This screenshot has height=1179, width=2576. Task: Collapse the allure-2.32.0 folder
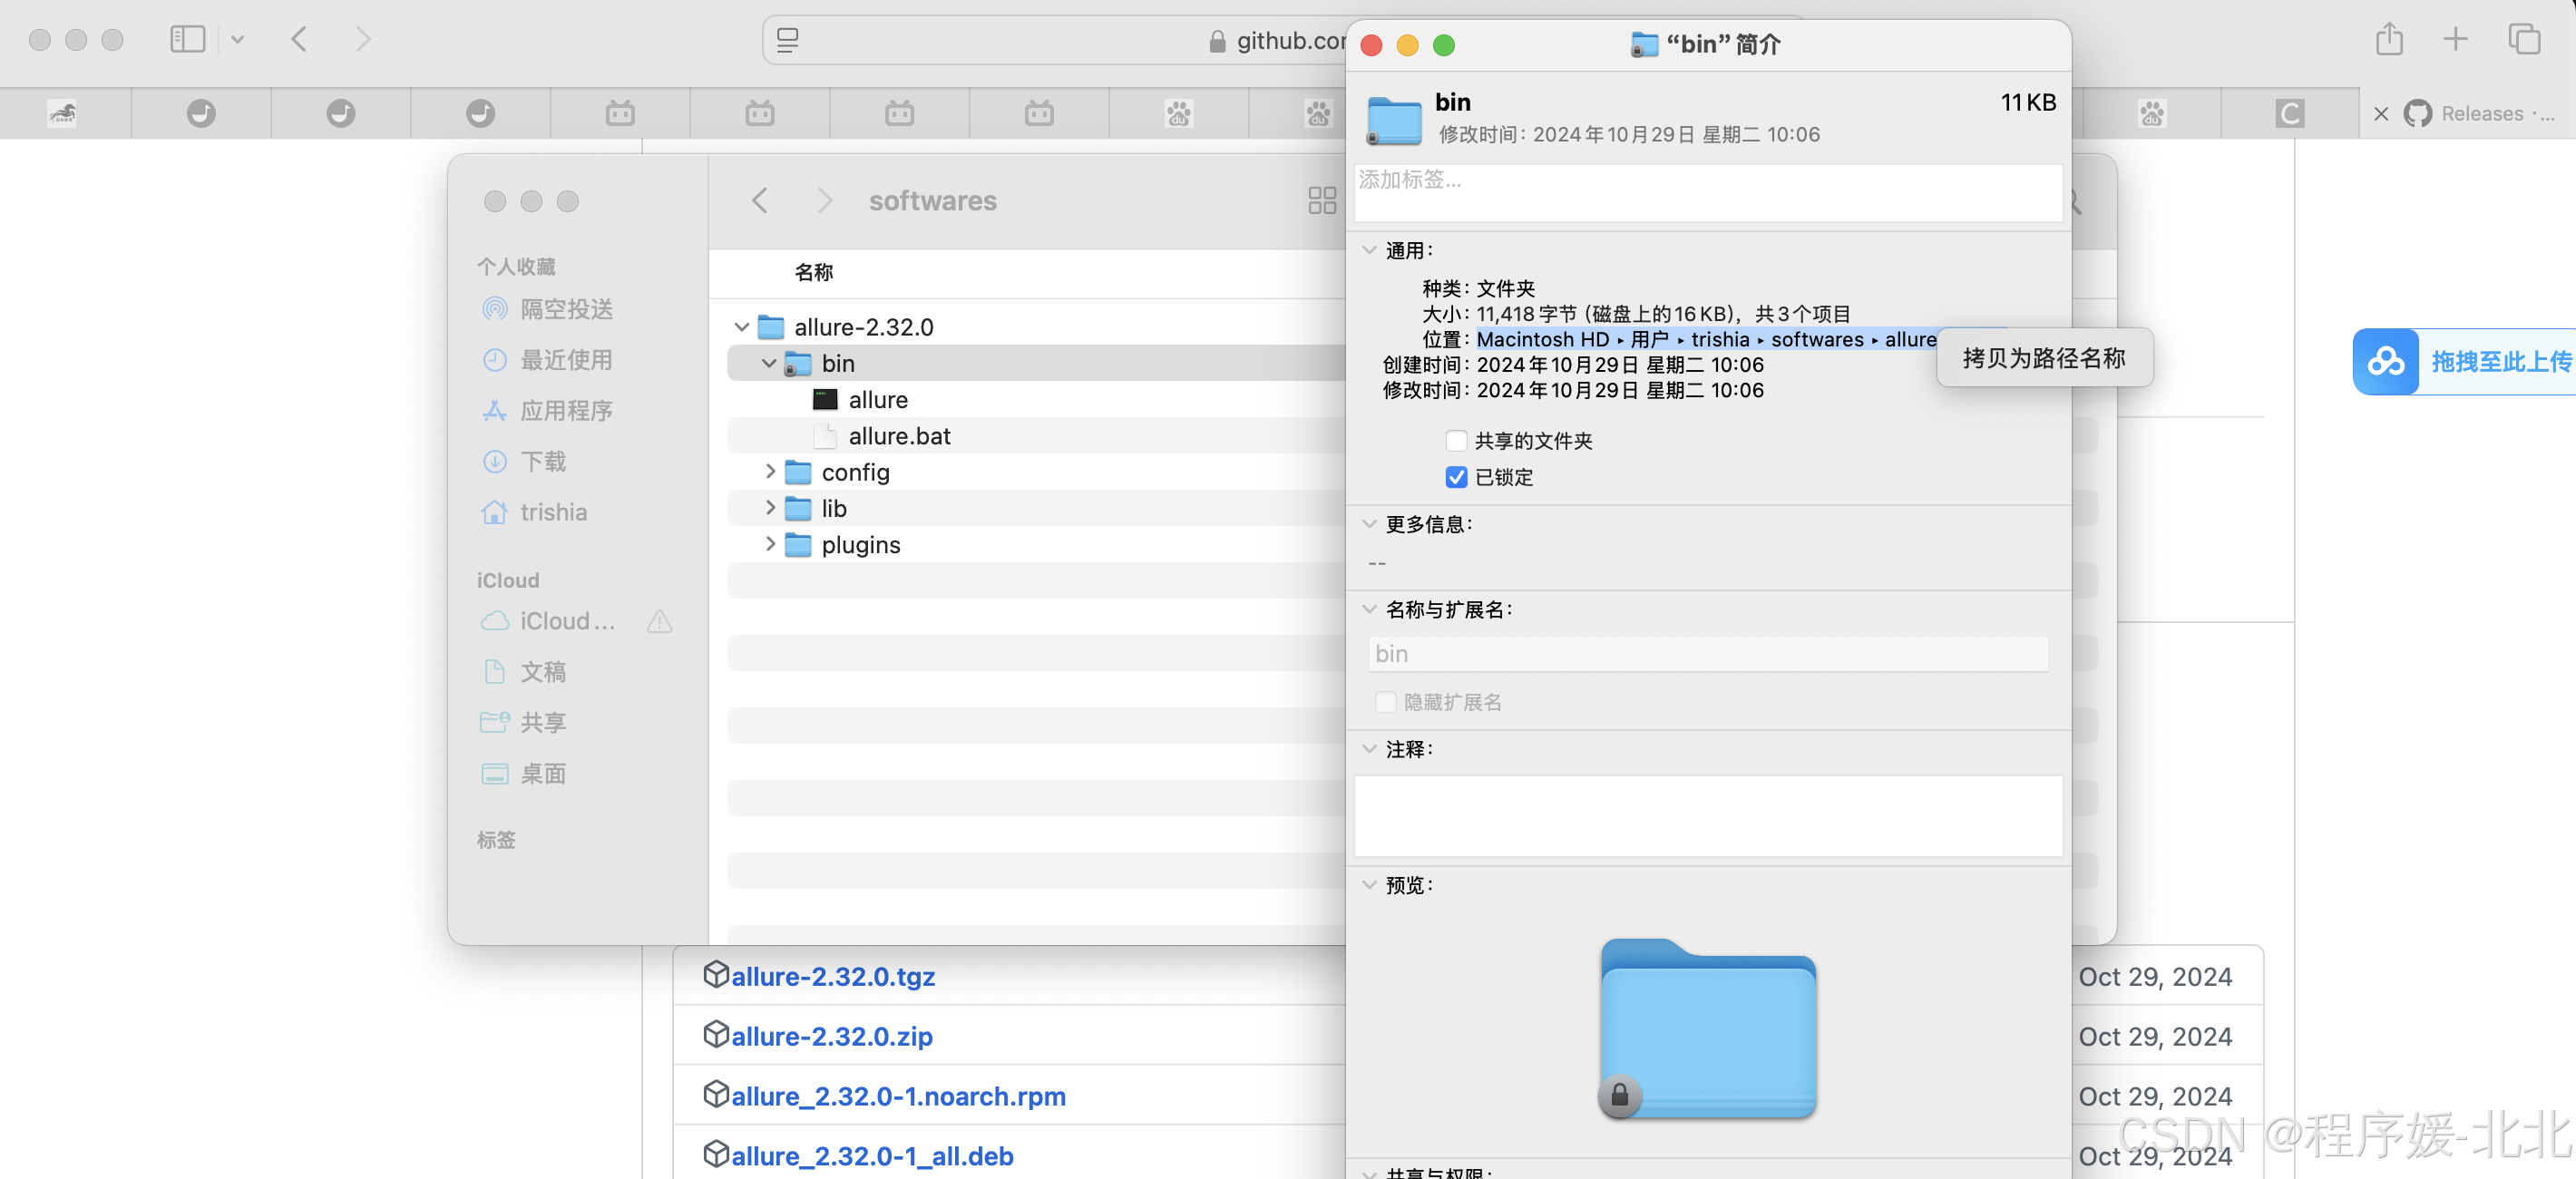(741, 327)
